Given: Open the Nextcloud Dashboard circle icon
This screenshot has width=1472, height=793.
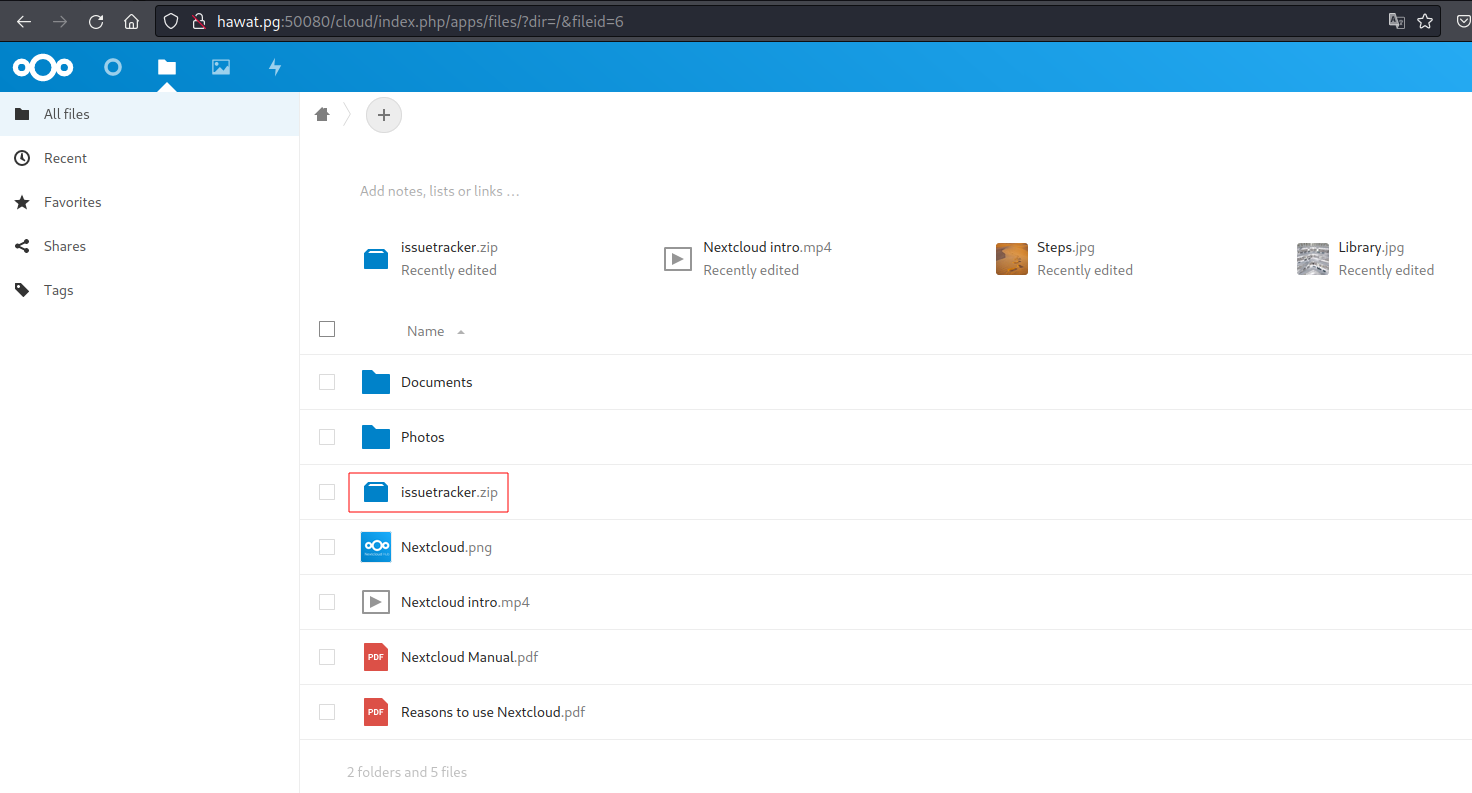Looking at the screenshot, I should 113,67.
